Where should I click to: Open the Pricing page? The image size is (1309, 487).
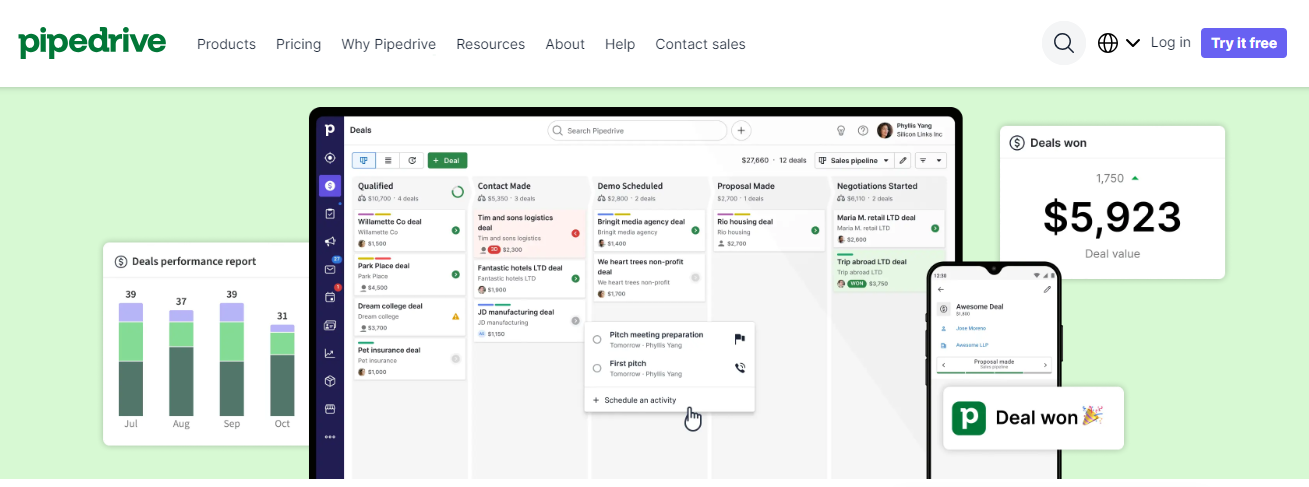click(x=298, y=44)
